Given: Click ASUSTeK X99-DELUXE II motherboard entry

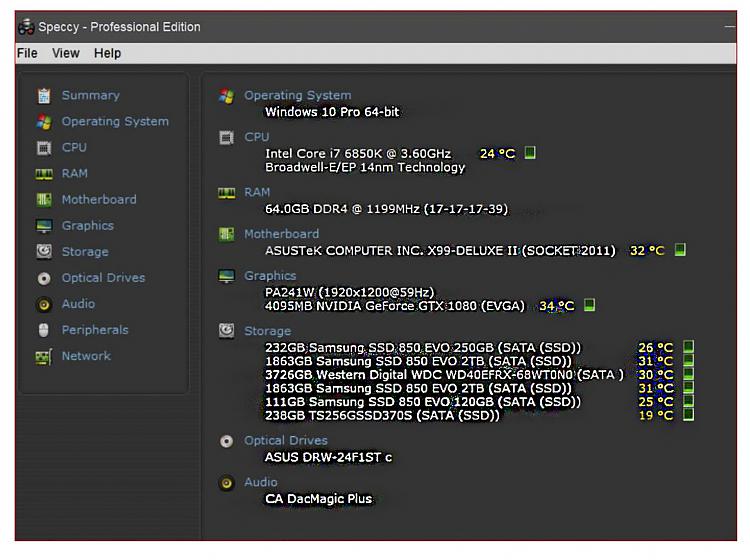Looking at the screenshot, I should coord(440,251).
